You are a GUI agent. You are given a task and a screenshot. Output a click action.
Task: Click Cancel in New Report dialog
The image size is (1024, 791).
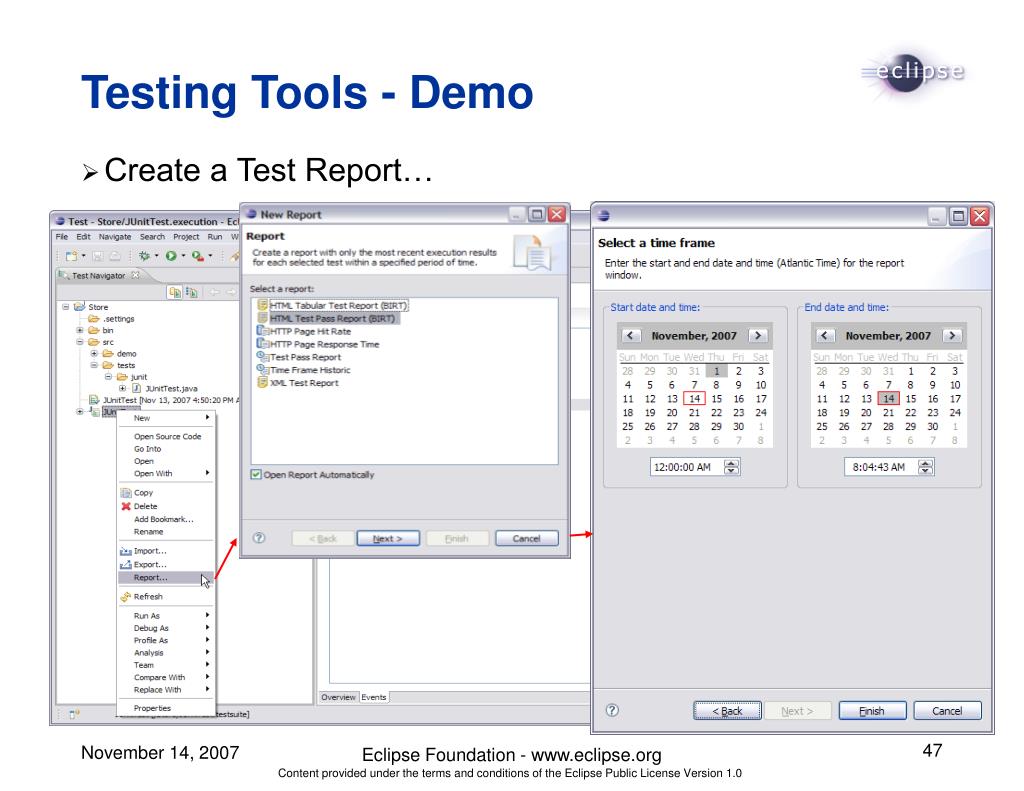pyautogui.click(x=526, y=538)
